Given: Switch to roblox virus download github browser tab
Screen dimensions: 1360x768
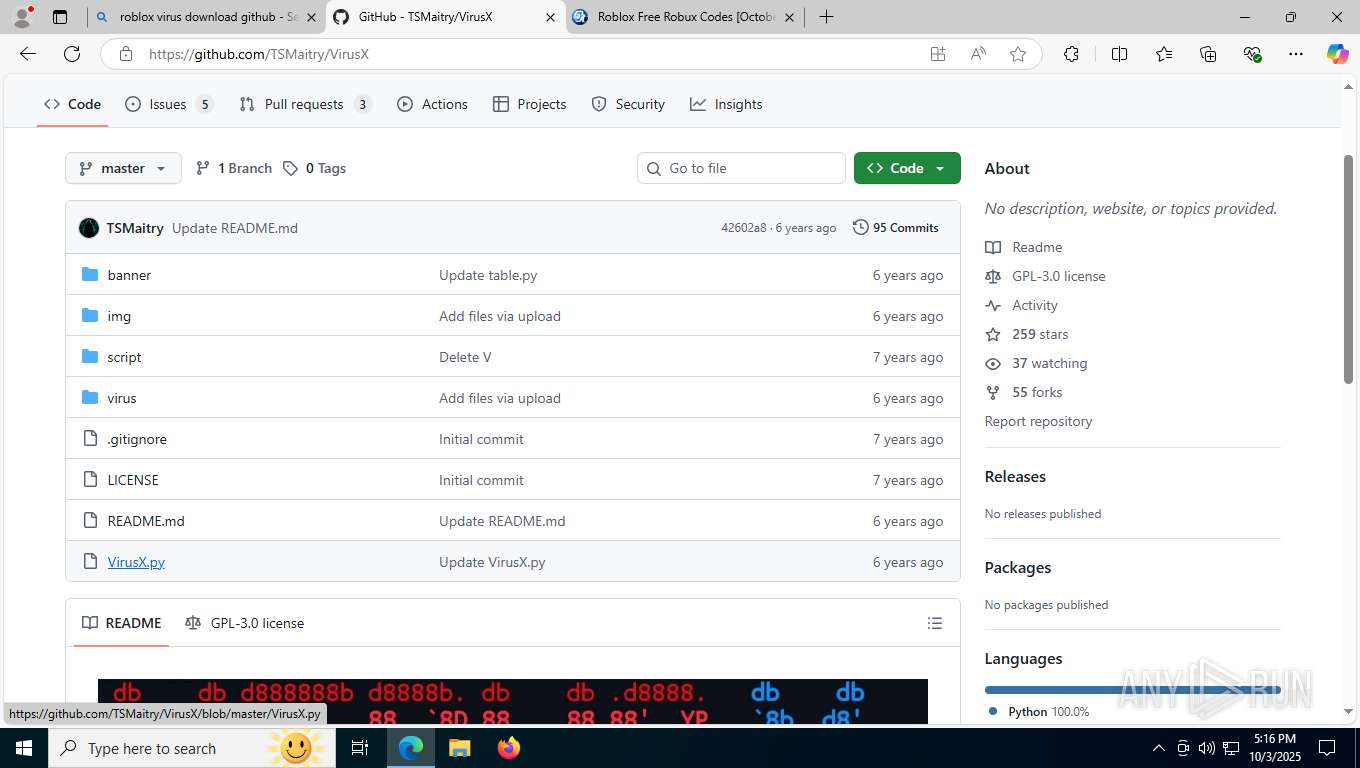Looking at the screenshot, I should 207,17.
